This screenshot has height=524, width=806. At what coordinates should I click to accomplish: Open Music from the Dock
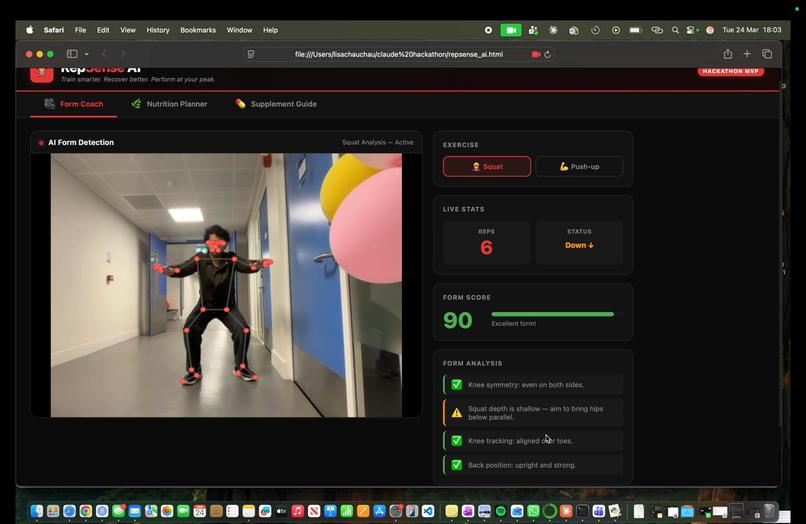(298, 511)
